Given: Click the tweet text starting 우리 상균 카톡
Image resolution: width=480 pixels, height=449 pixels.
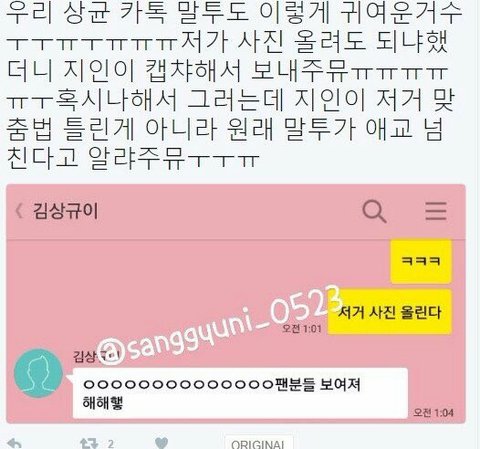Looking at the screenshot, I should [232, 85].
